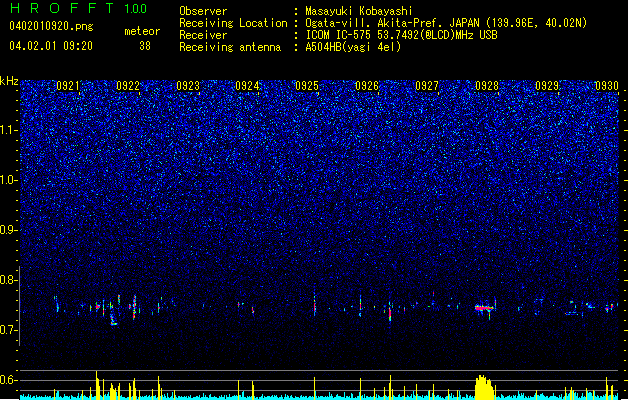Click the 0924 time marker
The width and height of the screenshot is (629, 400).
247,86
